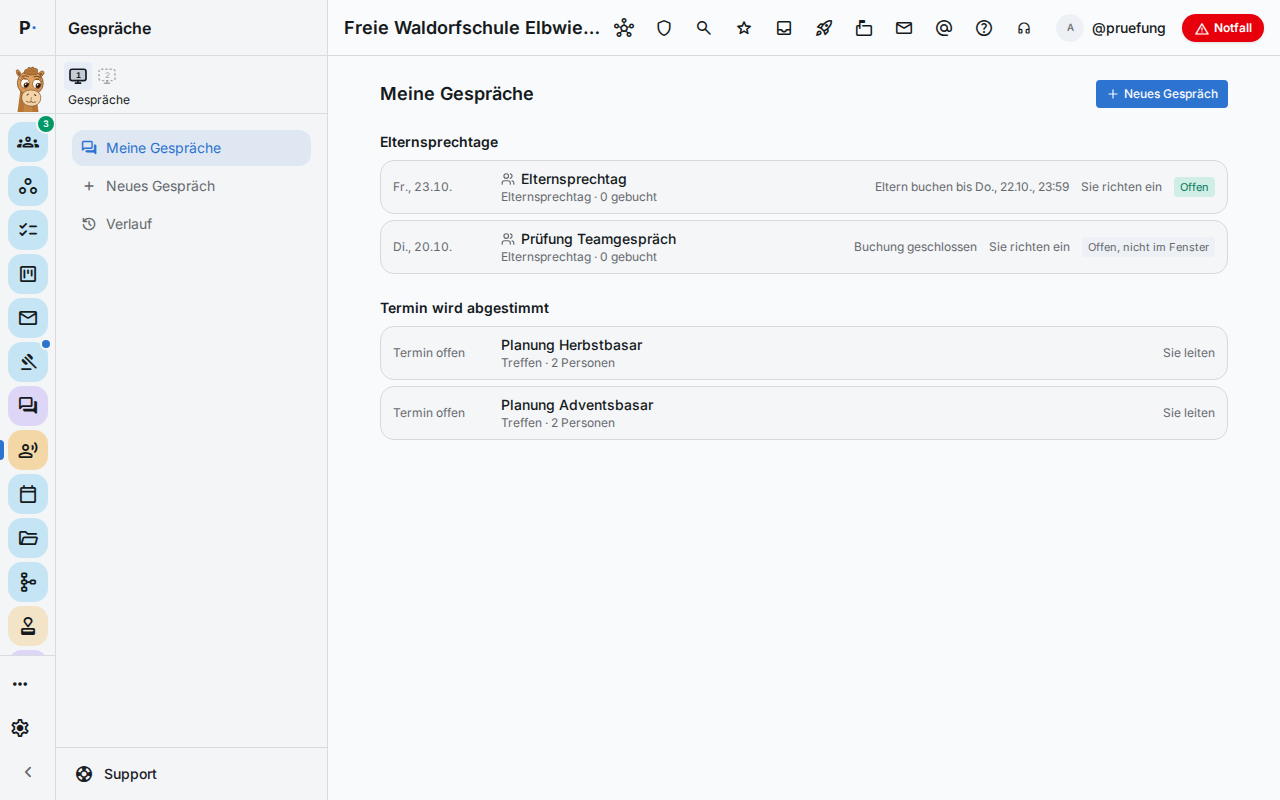Open the checklist tasks icon in sidebar
The image size is (1280, 800).
coord(28,230)
